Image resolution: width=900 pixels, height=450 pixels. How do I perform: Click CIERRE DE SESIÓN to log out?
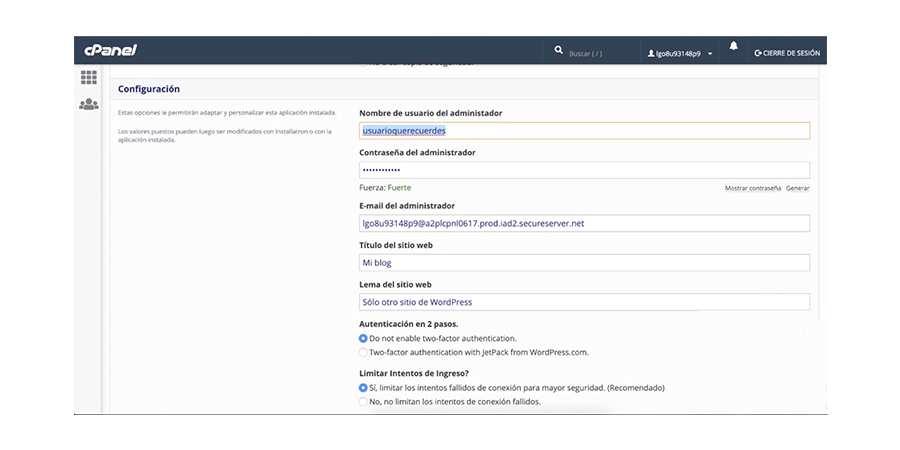pos(787,53)
